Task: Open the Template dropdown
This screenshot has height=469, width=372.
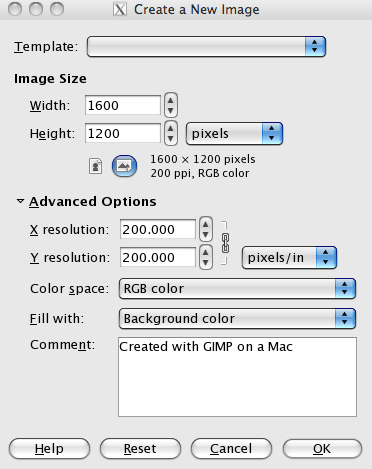Action: [x=206, y=46]
